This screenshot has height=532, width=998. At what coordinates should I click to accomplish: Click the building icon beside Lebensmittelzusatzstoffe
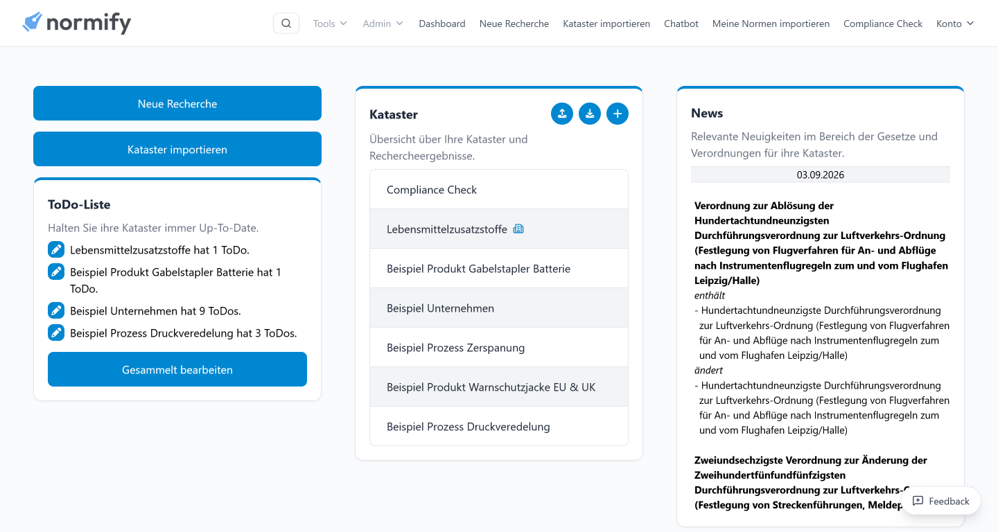click(519, 229)
